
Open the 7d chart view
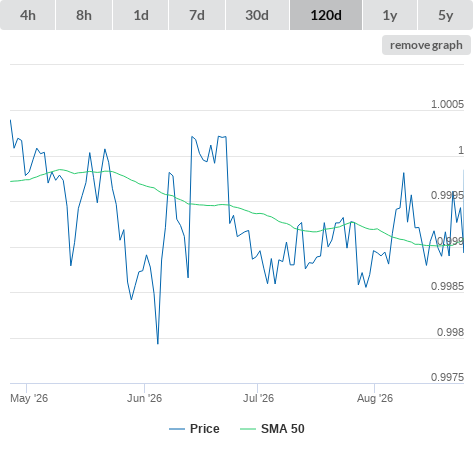pos(197,15)
